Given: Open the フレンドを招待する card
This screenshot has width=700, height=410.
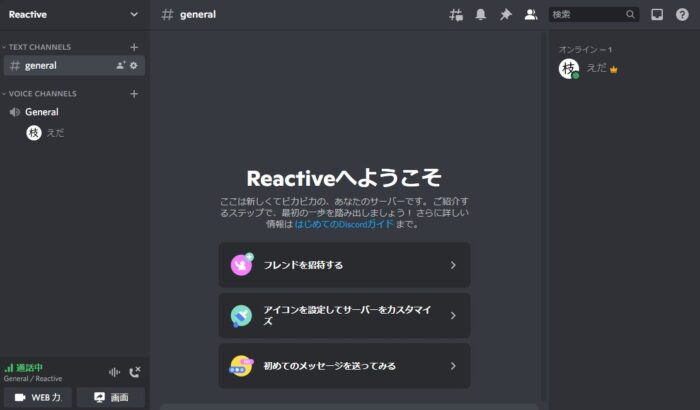Looking at the screenshot, I should coord(344,265).
